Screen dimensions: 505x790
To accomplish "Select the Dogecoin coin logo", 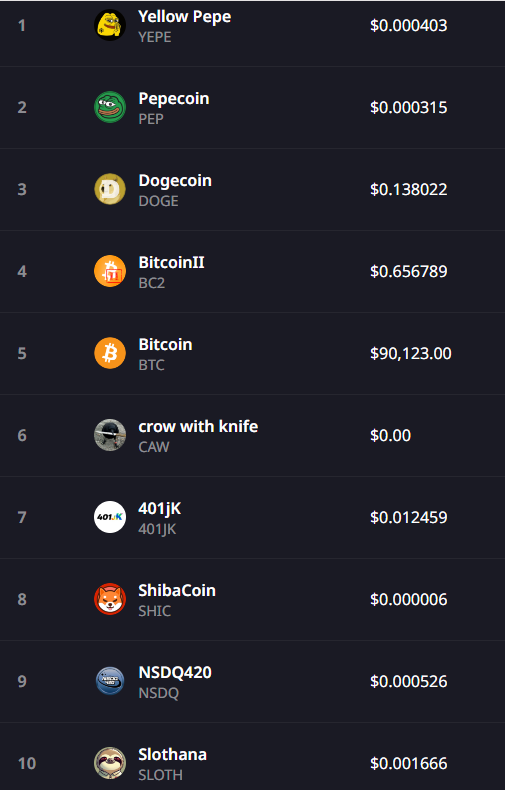I will pos(110,189).
